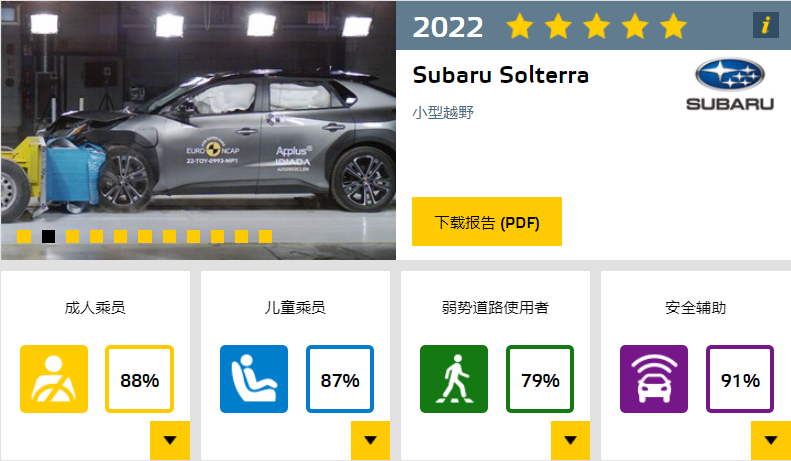Image resolution: width=791 pixels, height=461 pixels.
Task: Click the child occupant seat icon
Action: point(254,379)
